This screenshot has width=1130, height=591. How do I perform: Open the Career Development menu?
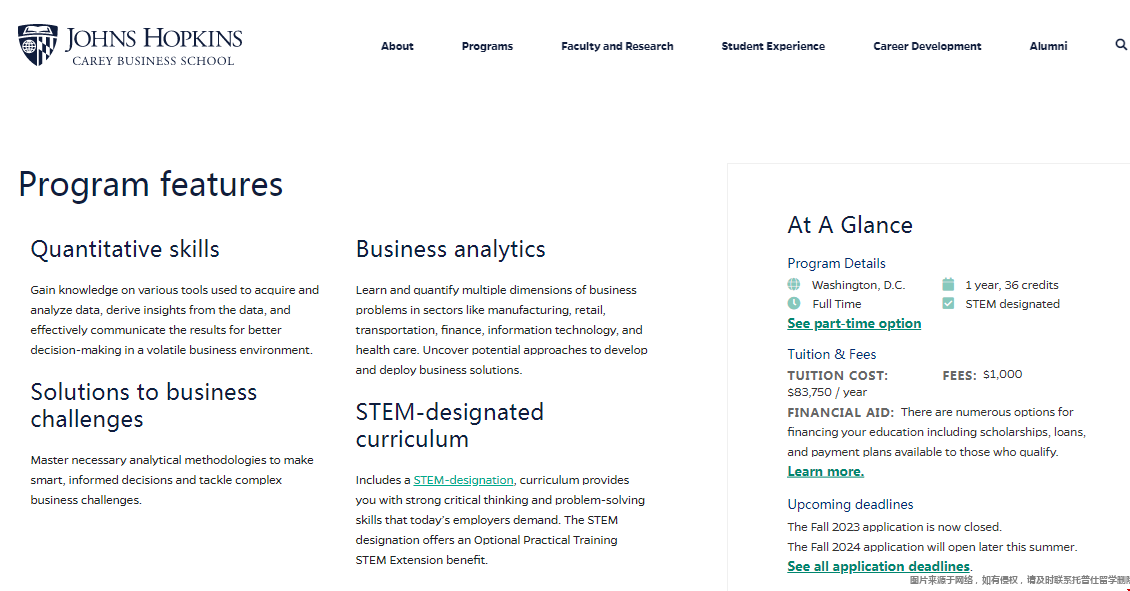click(x=927, y=46)
